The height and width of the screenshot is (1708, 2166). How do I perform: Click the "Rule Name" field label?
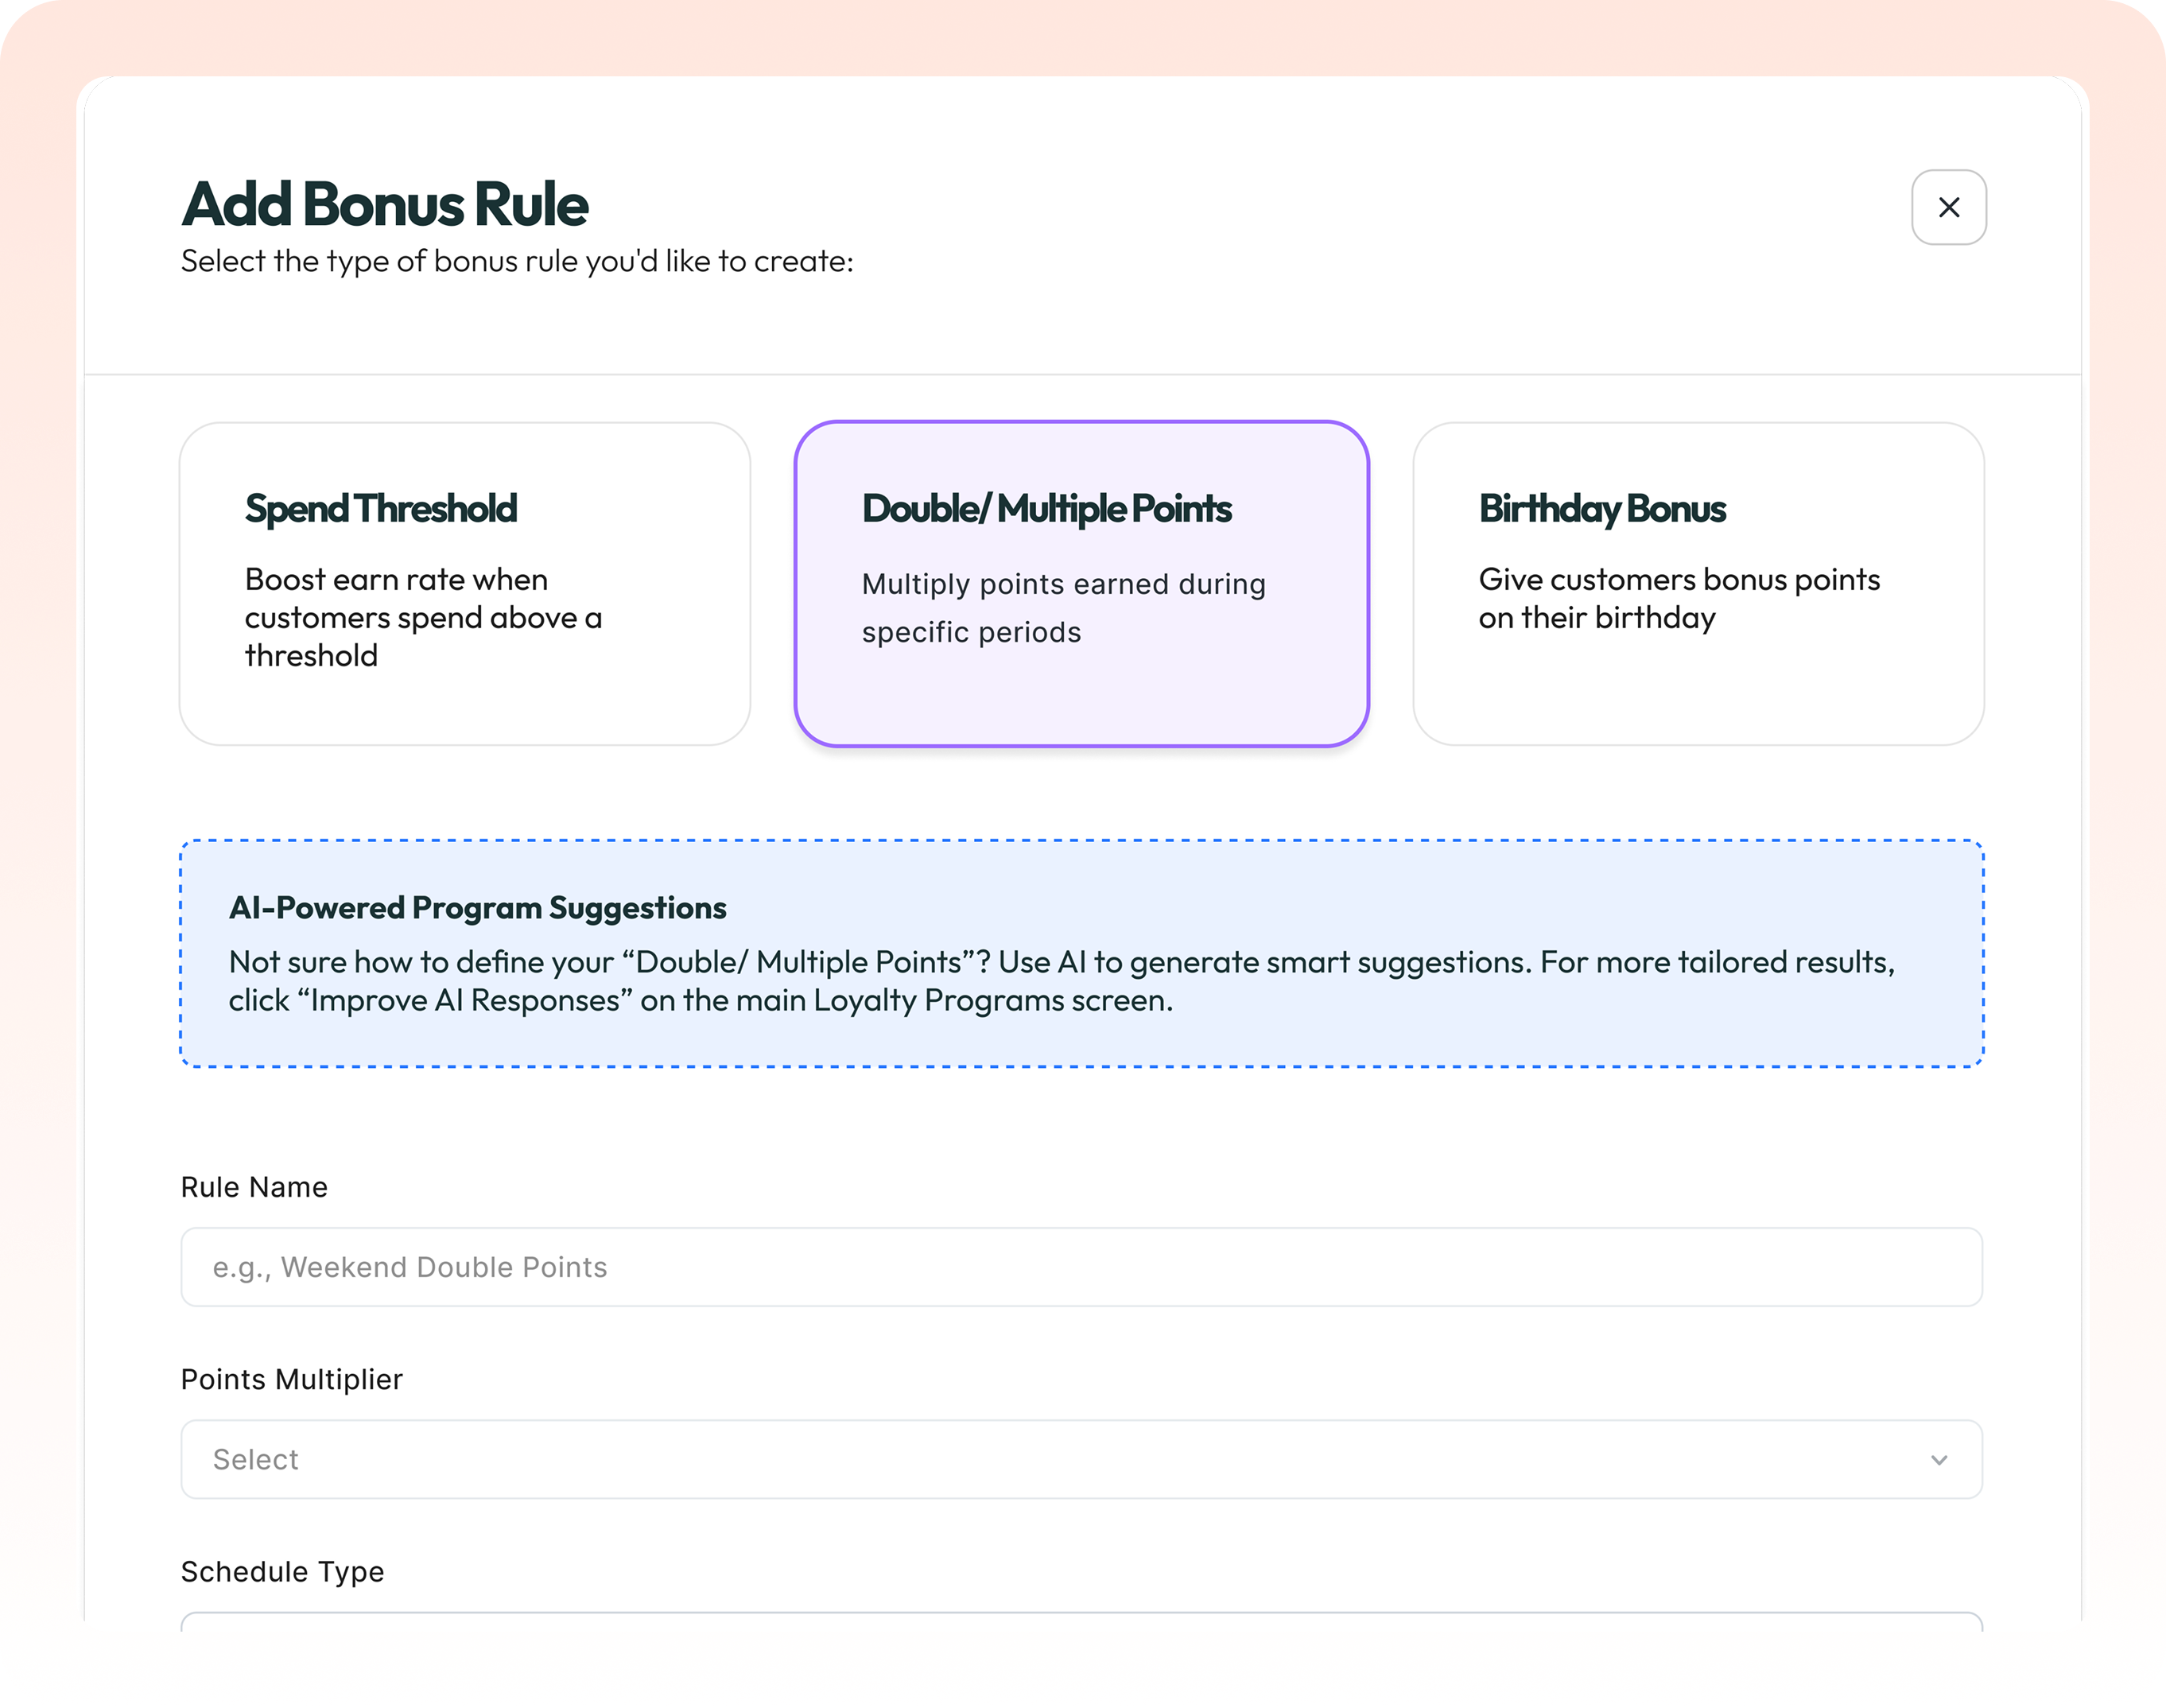click(x=254, y=1187)
